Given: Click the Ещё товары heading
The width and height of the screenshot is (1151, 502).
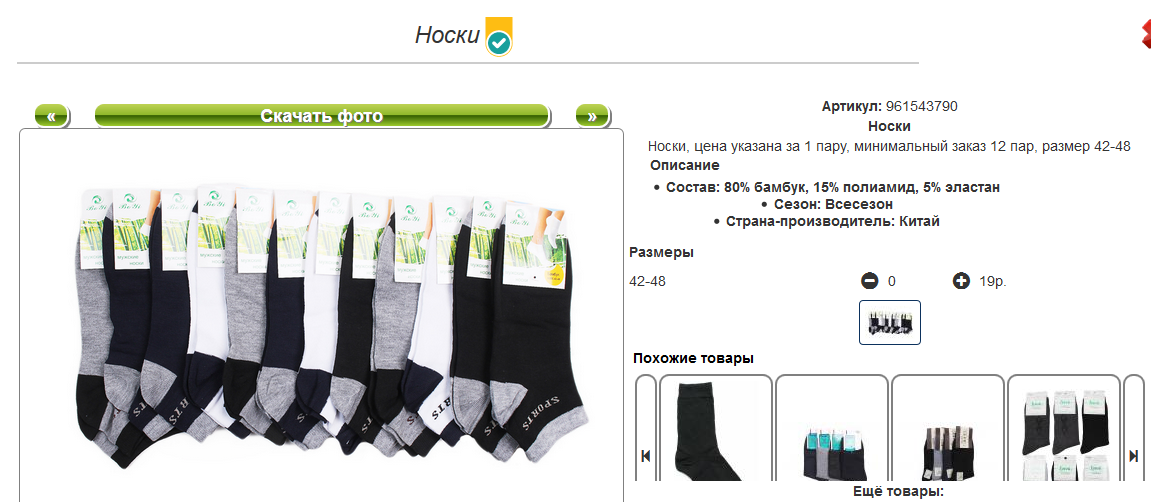Looking at the screenshot, I should tap(898, 492).
